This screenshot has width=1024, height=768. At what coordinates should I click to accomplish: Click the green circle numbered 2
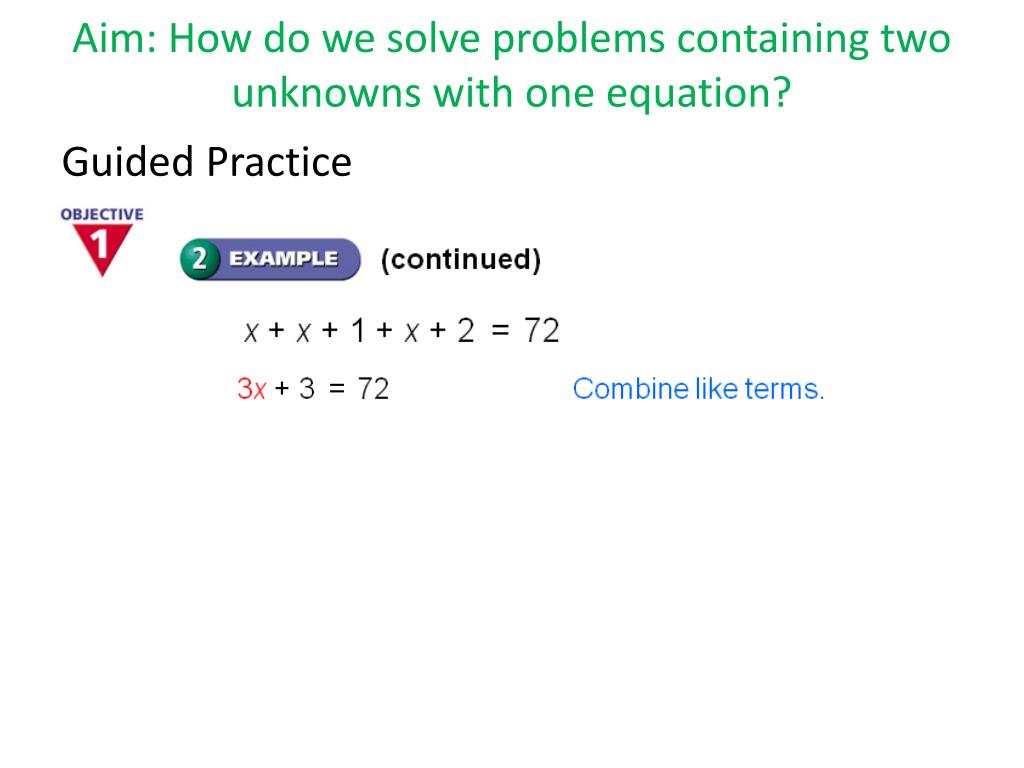[x=199, y=259]
